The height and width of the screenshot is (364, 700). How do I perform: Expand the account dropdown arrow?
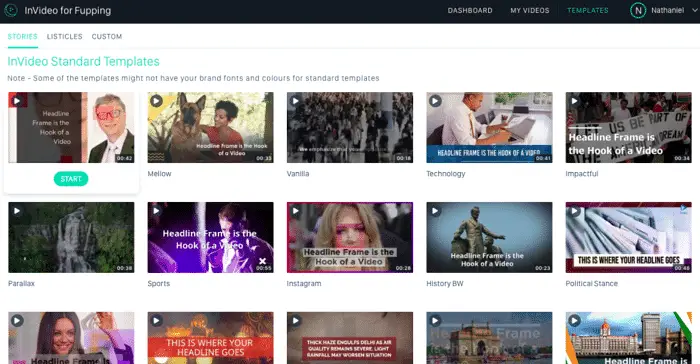[x=695, y=10]
